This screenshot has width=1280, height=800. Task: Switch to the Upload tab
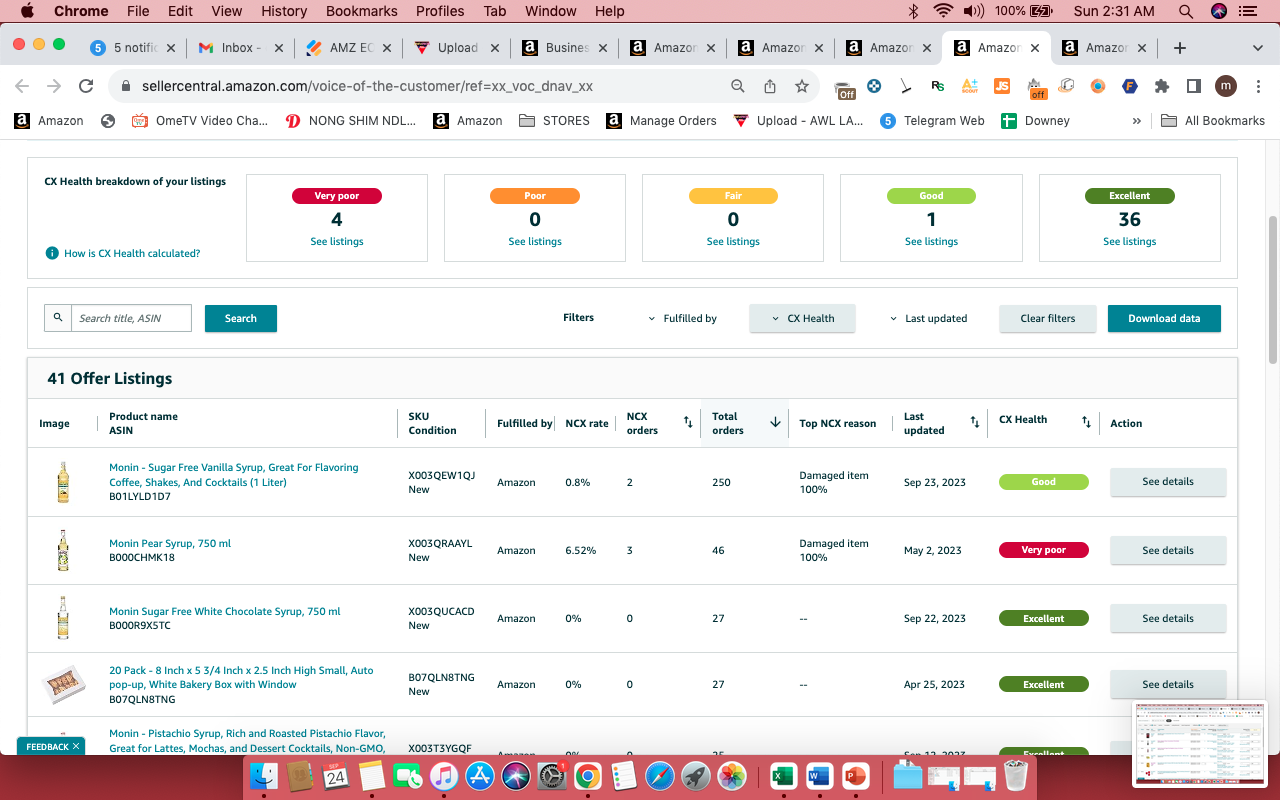[x=455, y=48]
